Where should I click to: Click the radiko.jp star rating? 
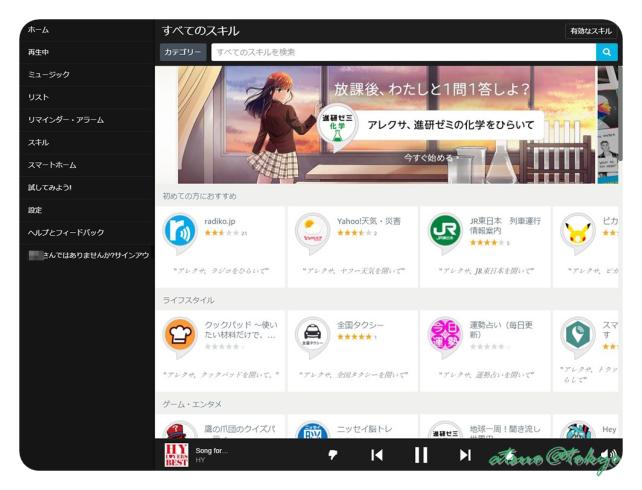(222, 233)
